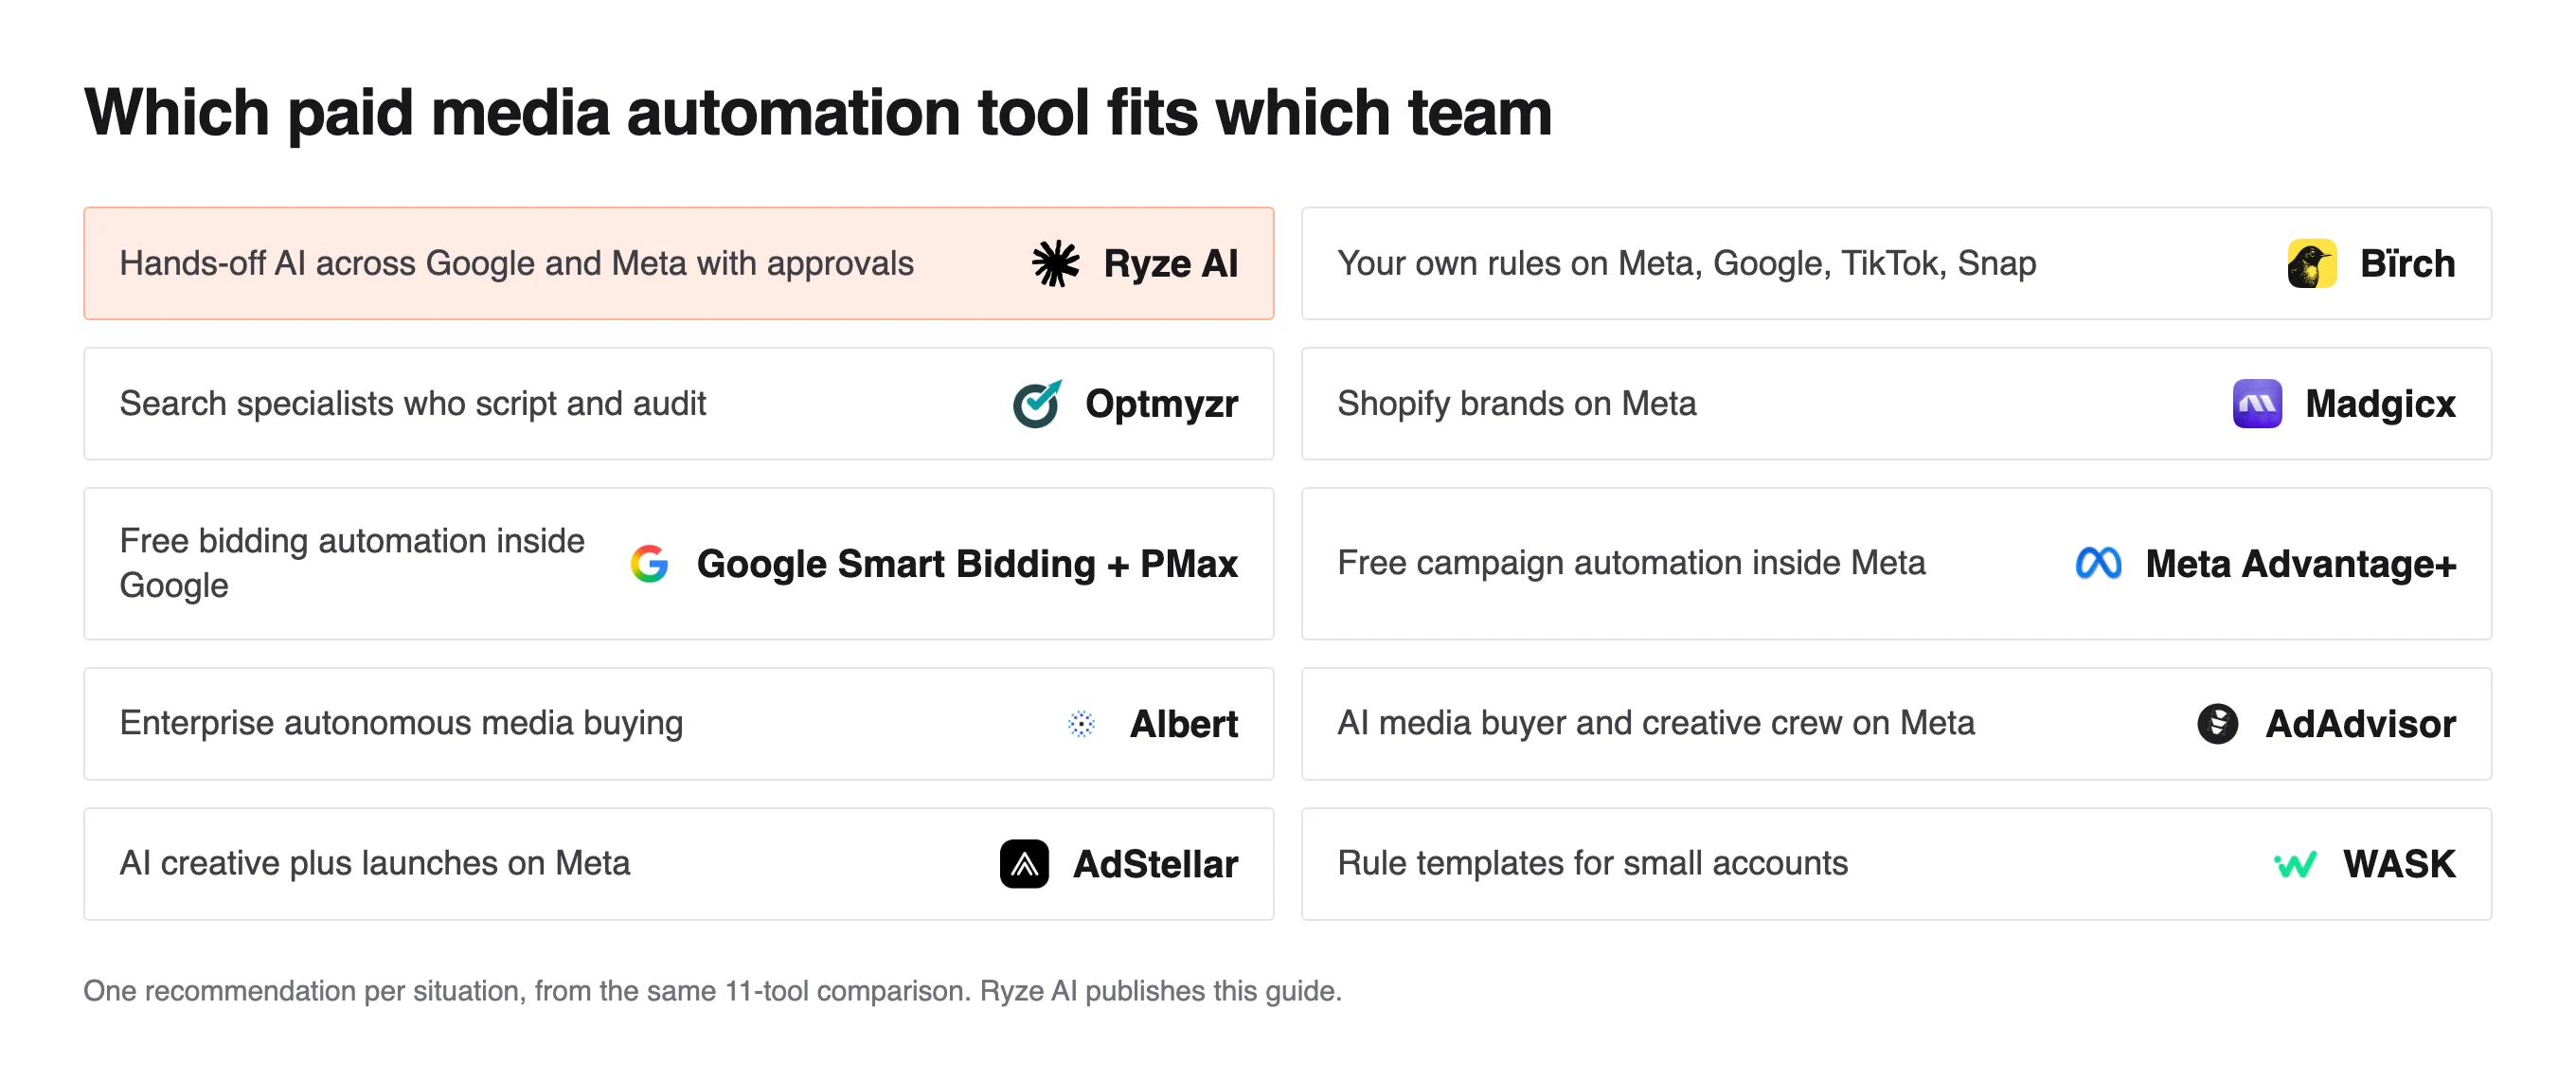Select the "AdStellar" tool name

click(1155, 864)
